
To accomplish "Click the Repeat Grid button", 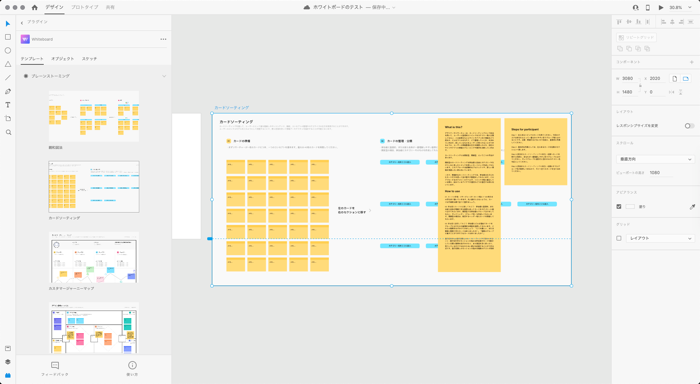I will 636,38.
